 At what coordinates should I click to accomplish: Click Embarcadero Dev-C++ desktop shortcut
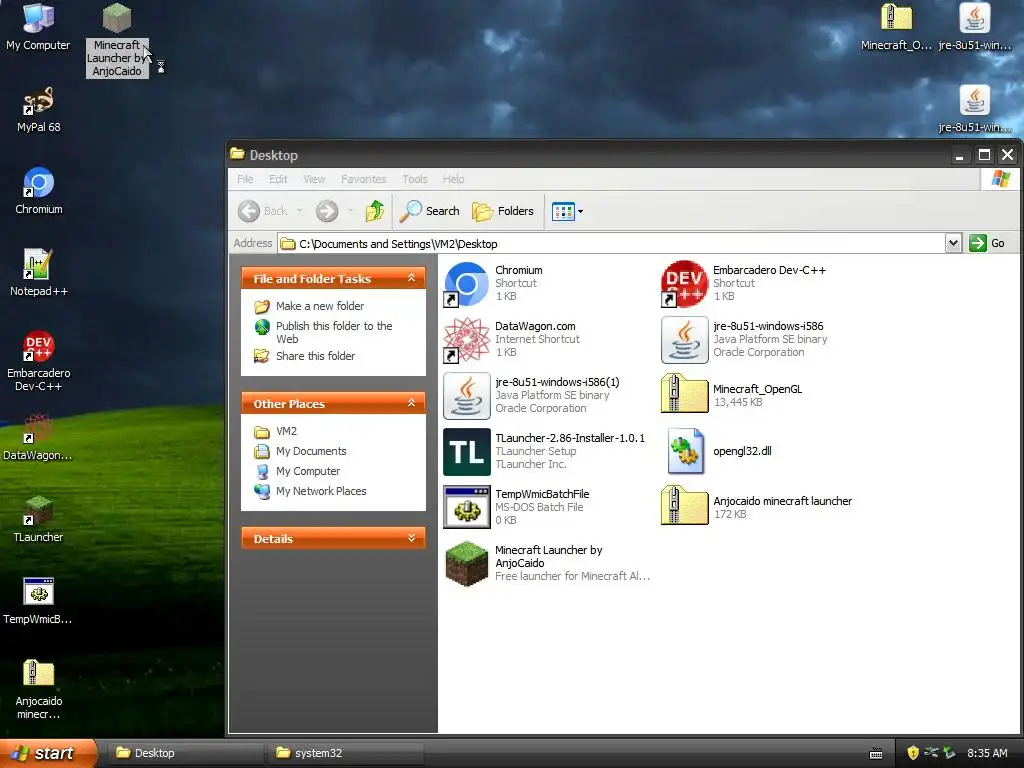pyautogui.click(x=39, y=362)
